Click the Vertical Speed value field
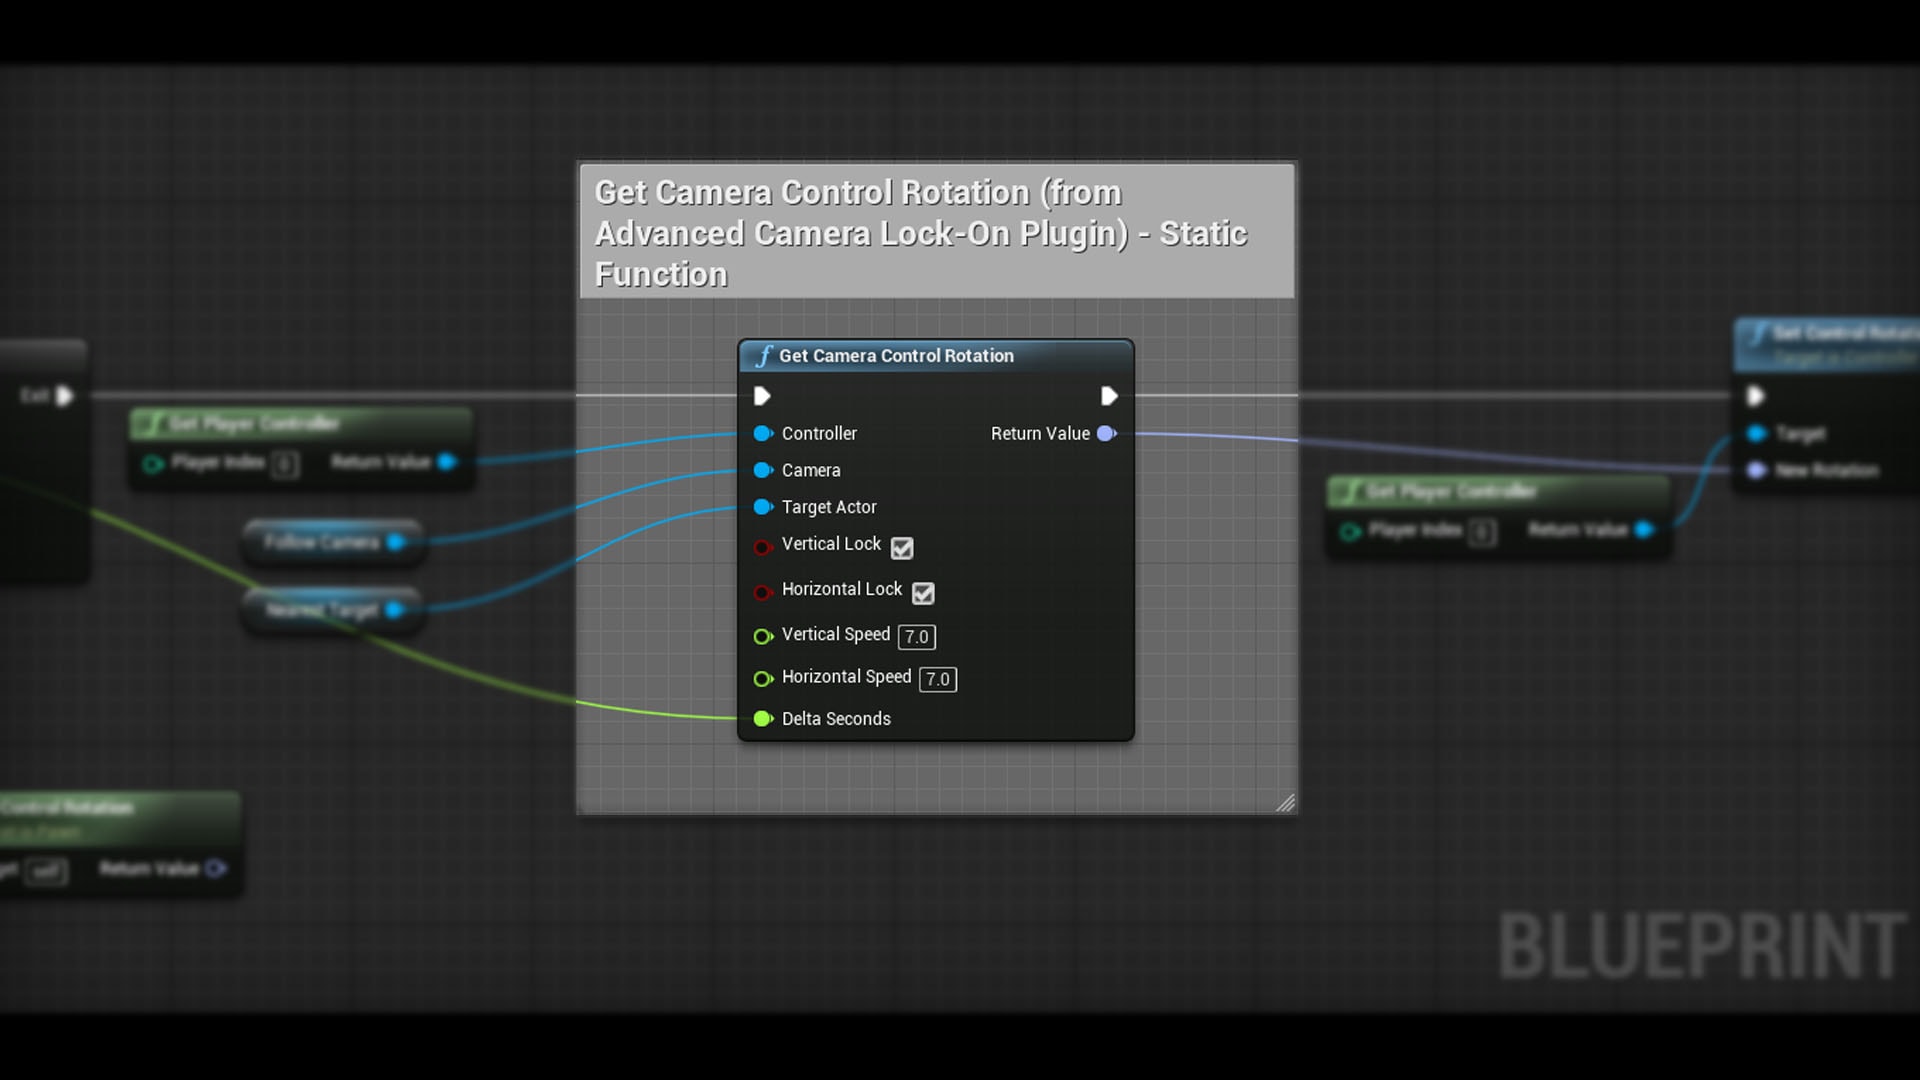1920x1080 pixels. point(916,637)
